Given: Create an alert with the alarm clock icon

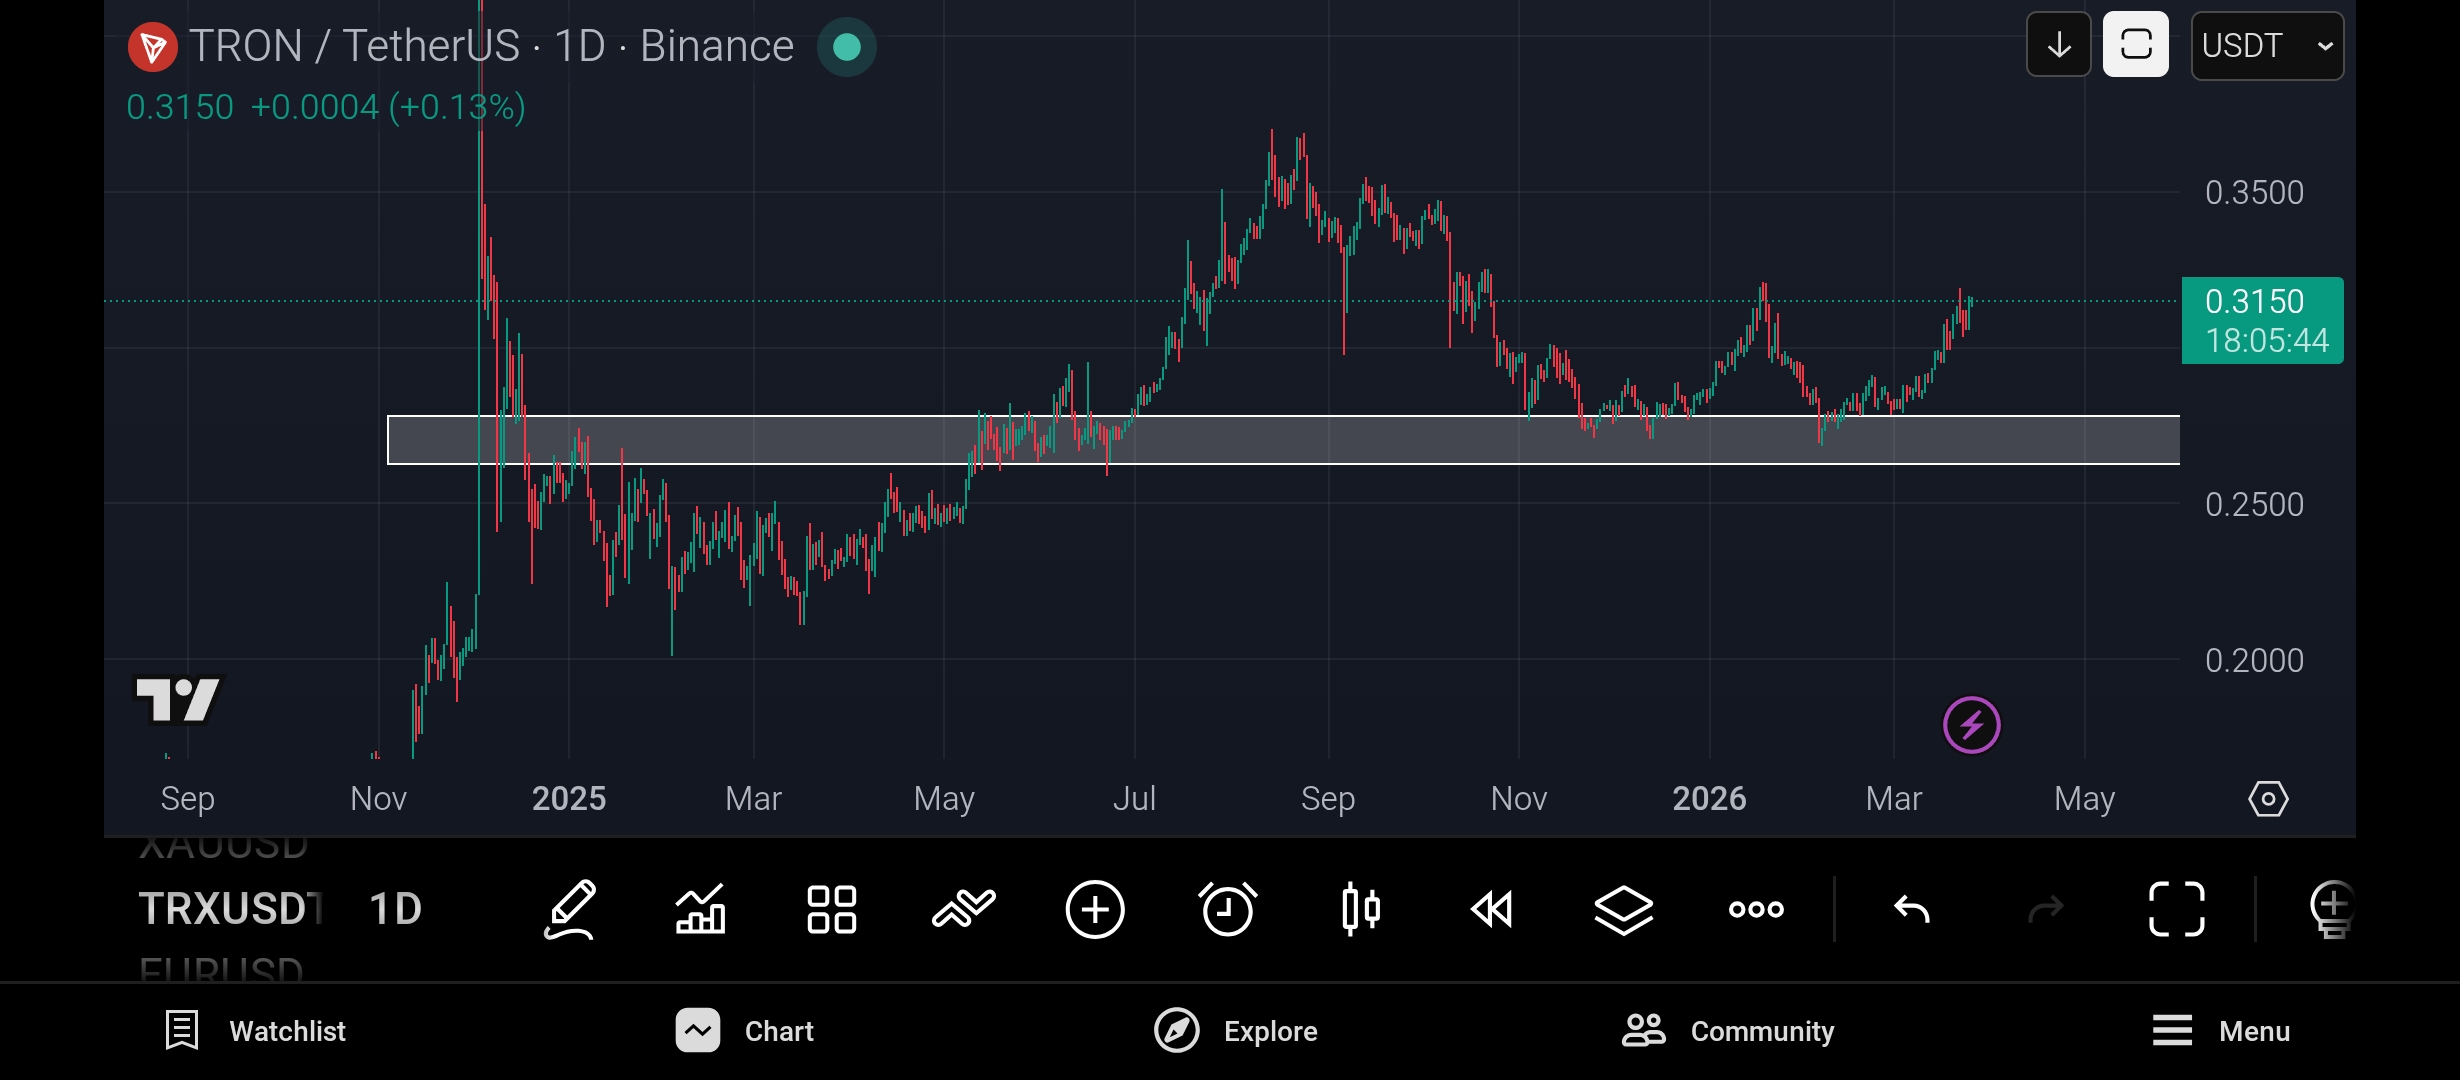Looking at the screenshot, I should pos(1227,909).
